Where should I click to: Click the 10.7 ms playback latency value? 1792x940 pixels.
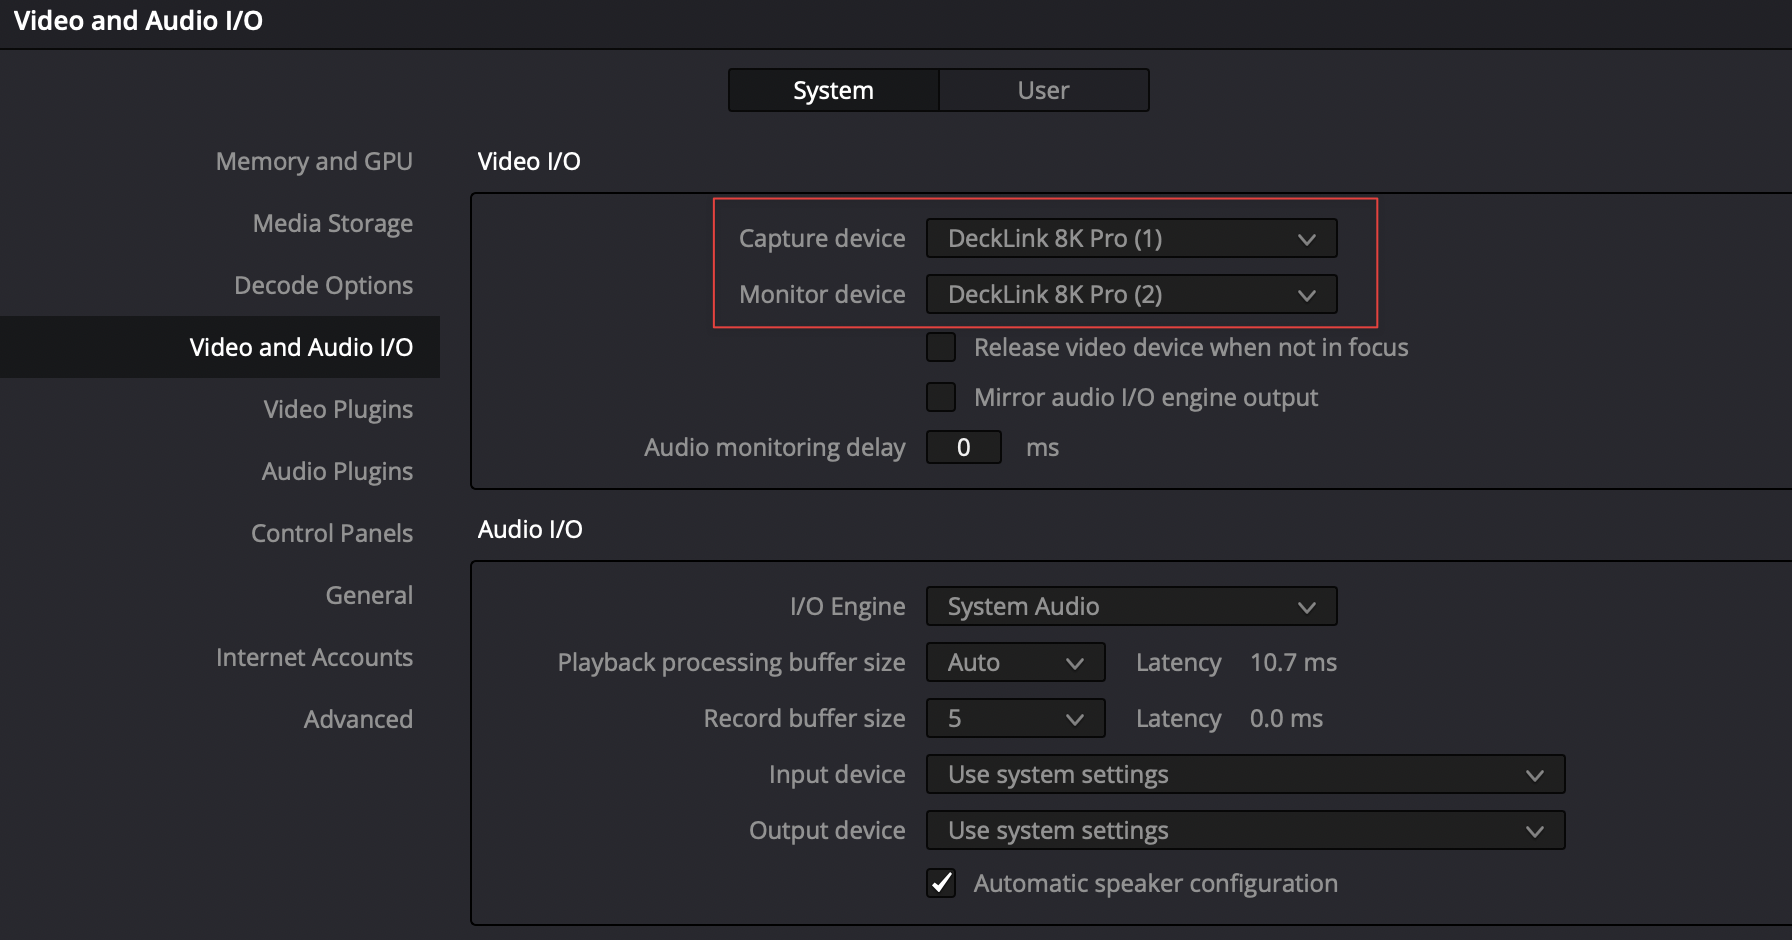coord(1293,662)
